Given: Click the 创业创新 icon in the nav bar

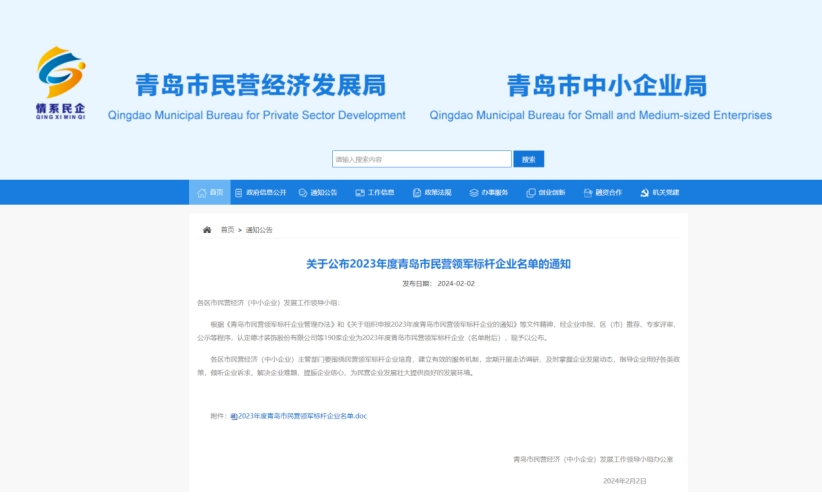Looking at the screenshot, I should pyautogui.click(x=531, y=193).
